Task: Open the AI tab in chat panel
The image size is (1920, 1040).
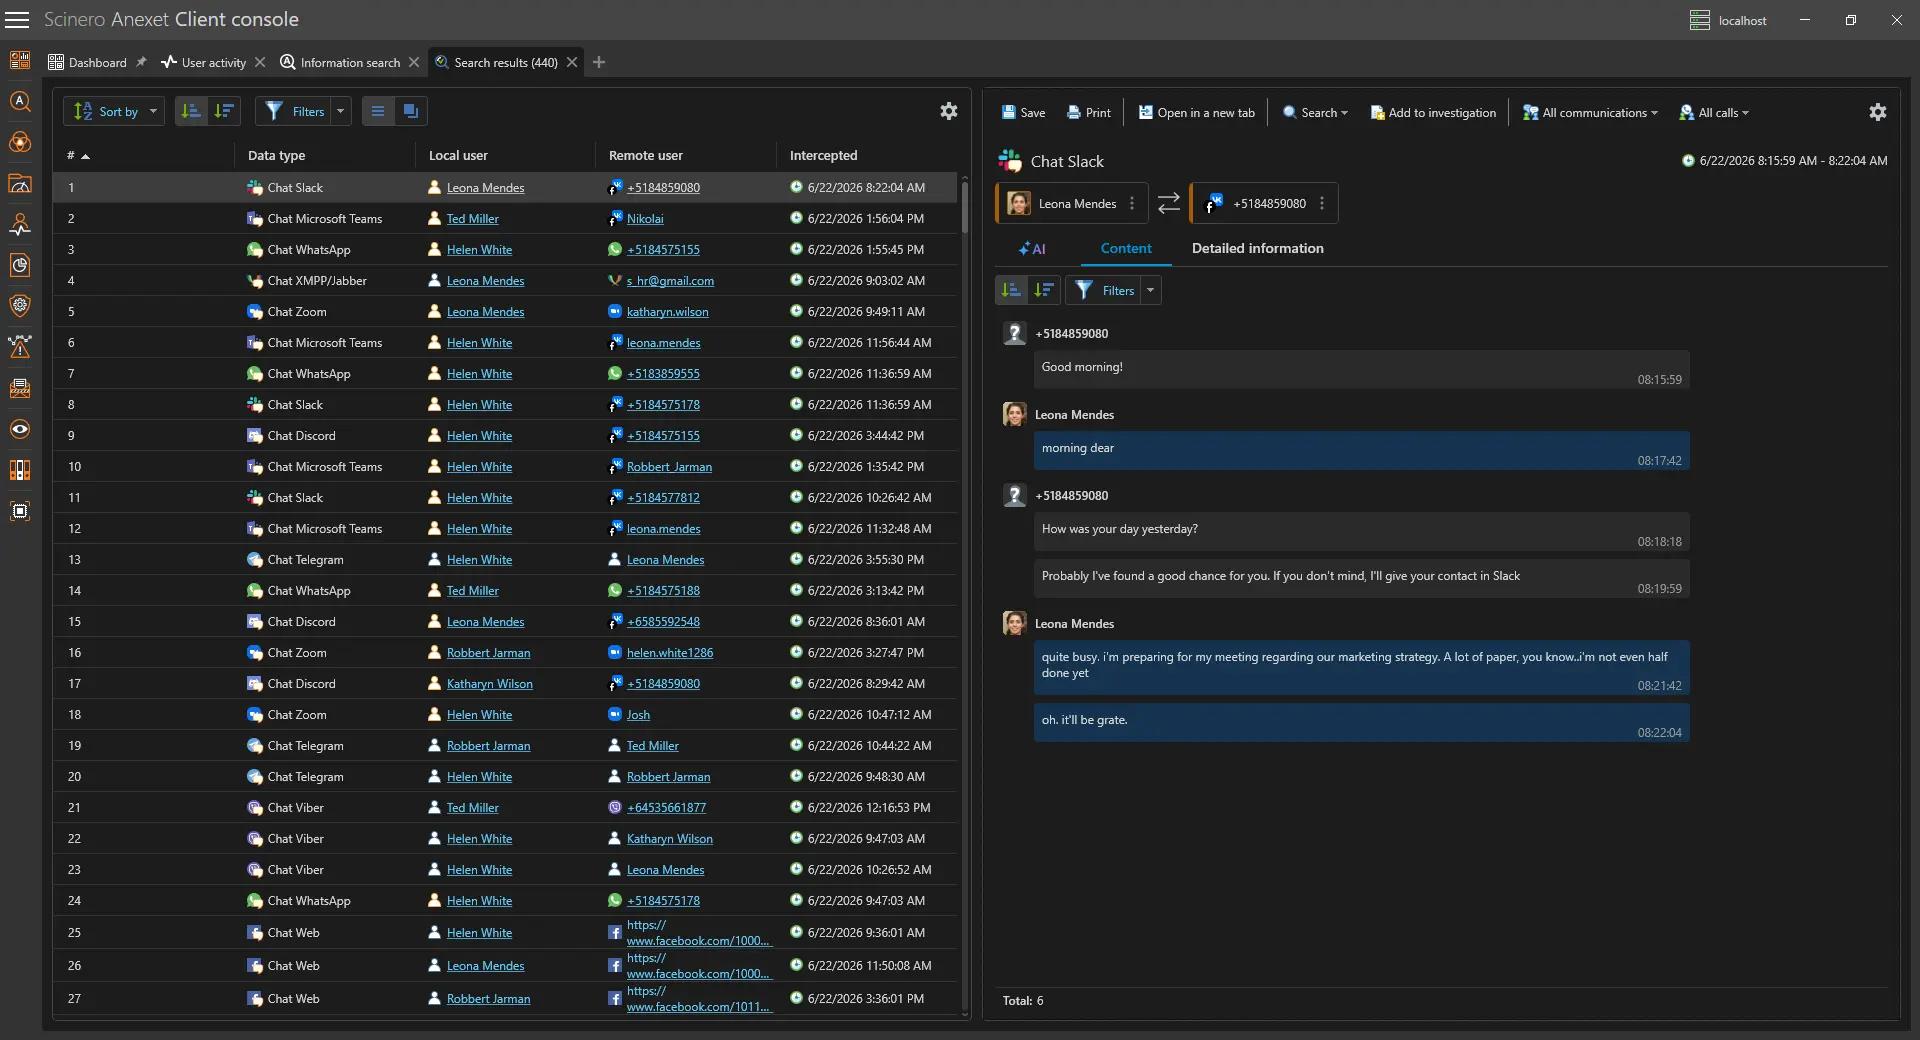Action: (x=1032, y=249)
